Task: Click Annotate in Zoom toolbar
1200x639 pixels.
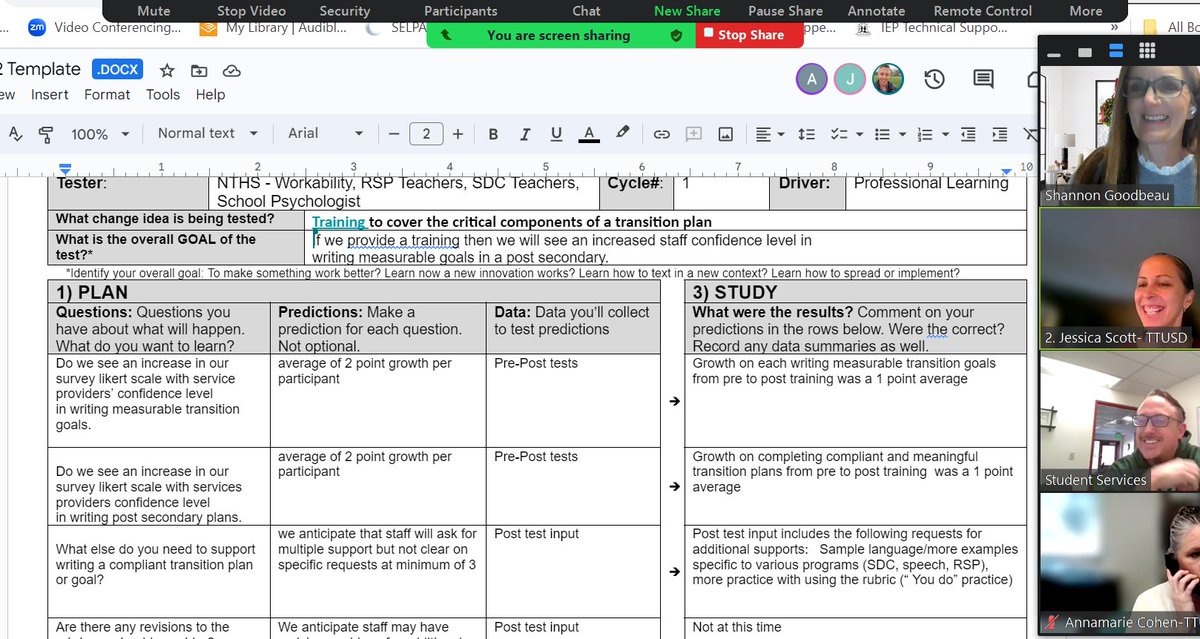Action: [x=876, y=11]
